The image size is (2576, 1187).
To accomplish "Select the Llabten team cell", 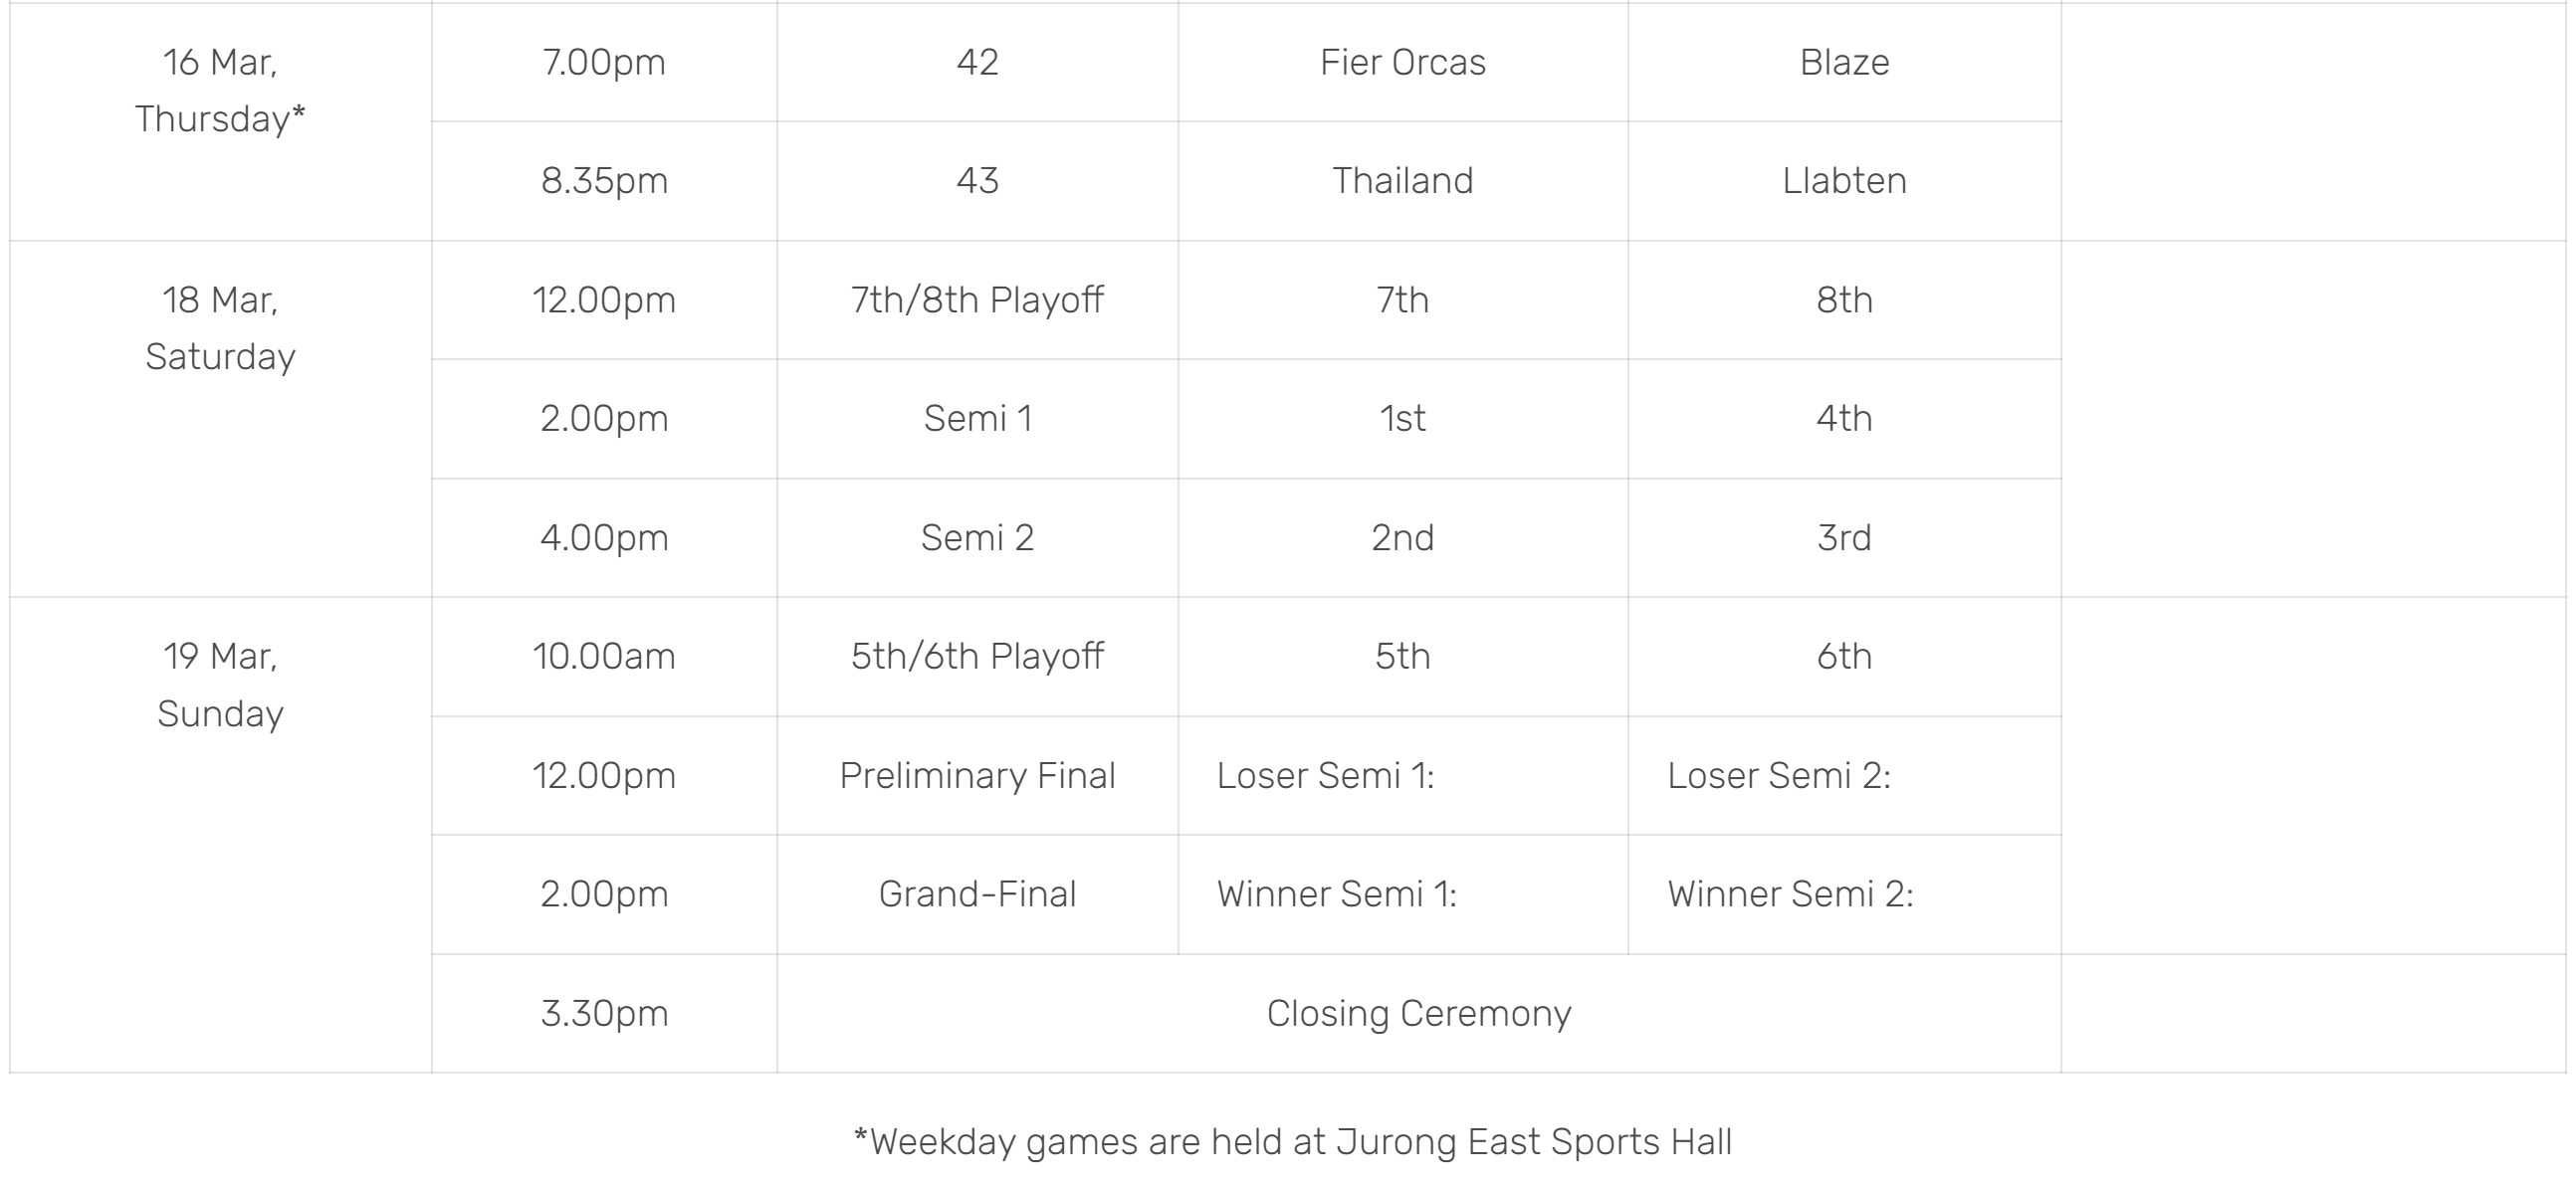I will point(1844,181).
